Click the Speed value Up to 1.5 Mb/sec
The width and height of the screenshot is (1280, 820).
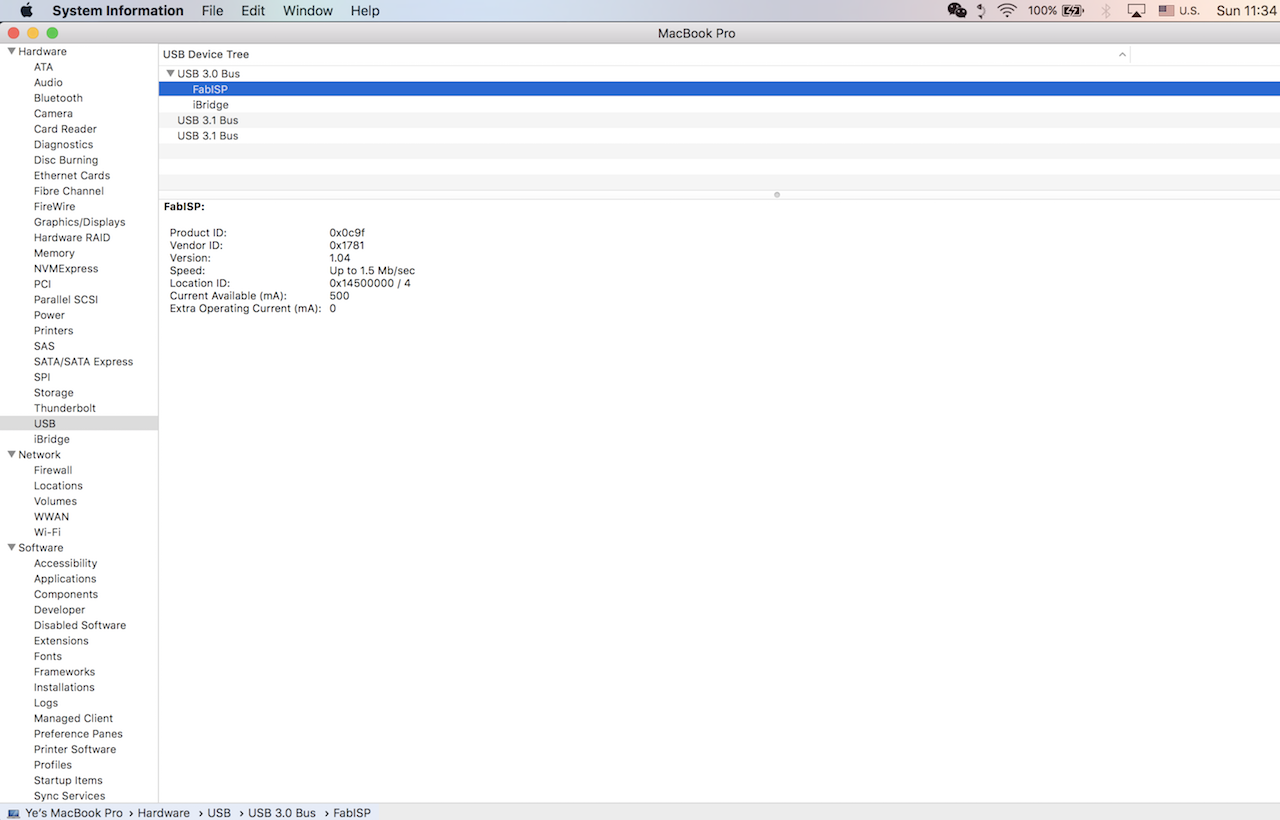372,271
